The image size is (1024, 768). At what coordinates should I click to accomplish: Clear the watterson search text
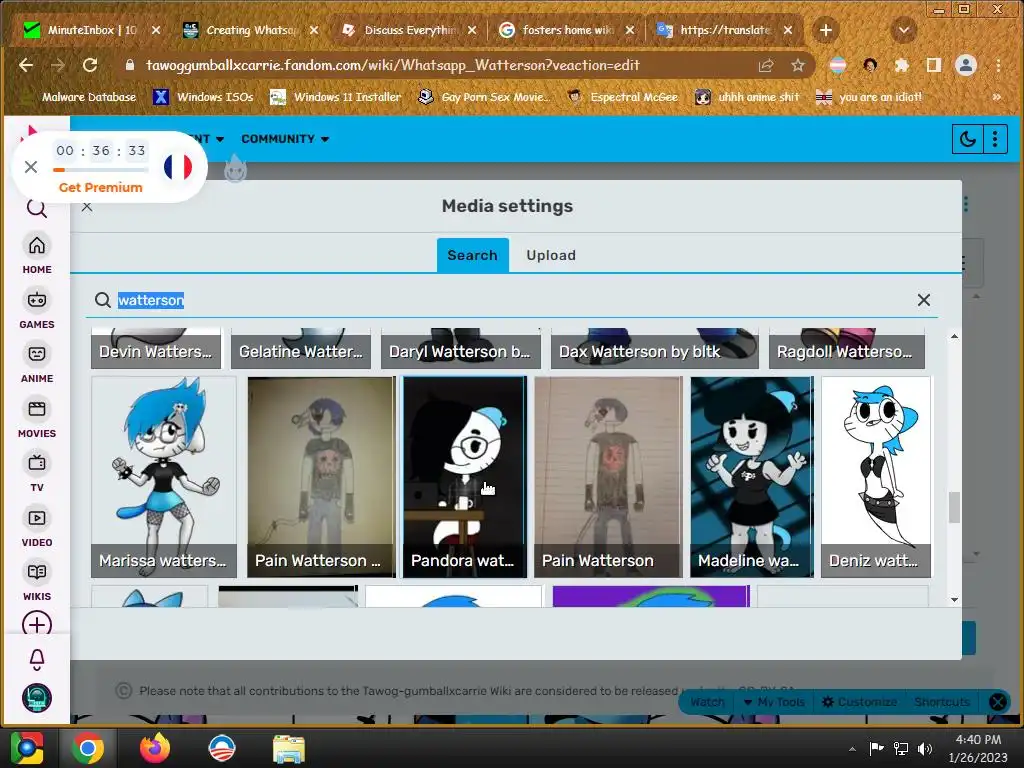pos(923,300)
